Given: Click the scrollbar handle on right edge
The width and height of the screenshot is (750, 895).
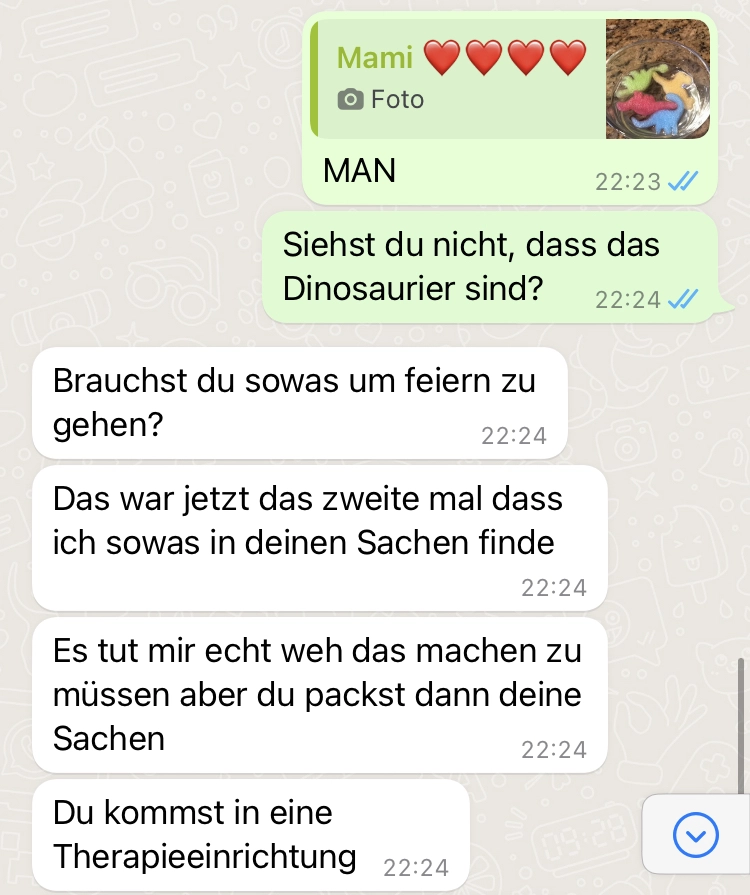Looking at the screenshot, I should click(741, 726).
